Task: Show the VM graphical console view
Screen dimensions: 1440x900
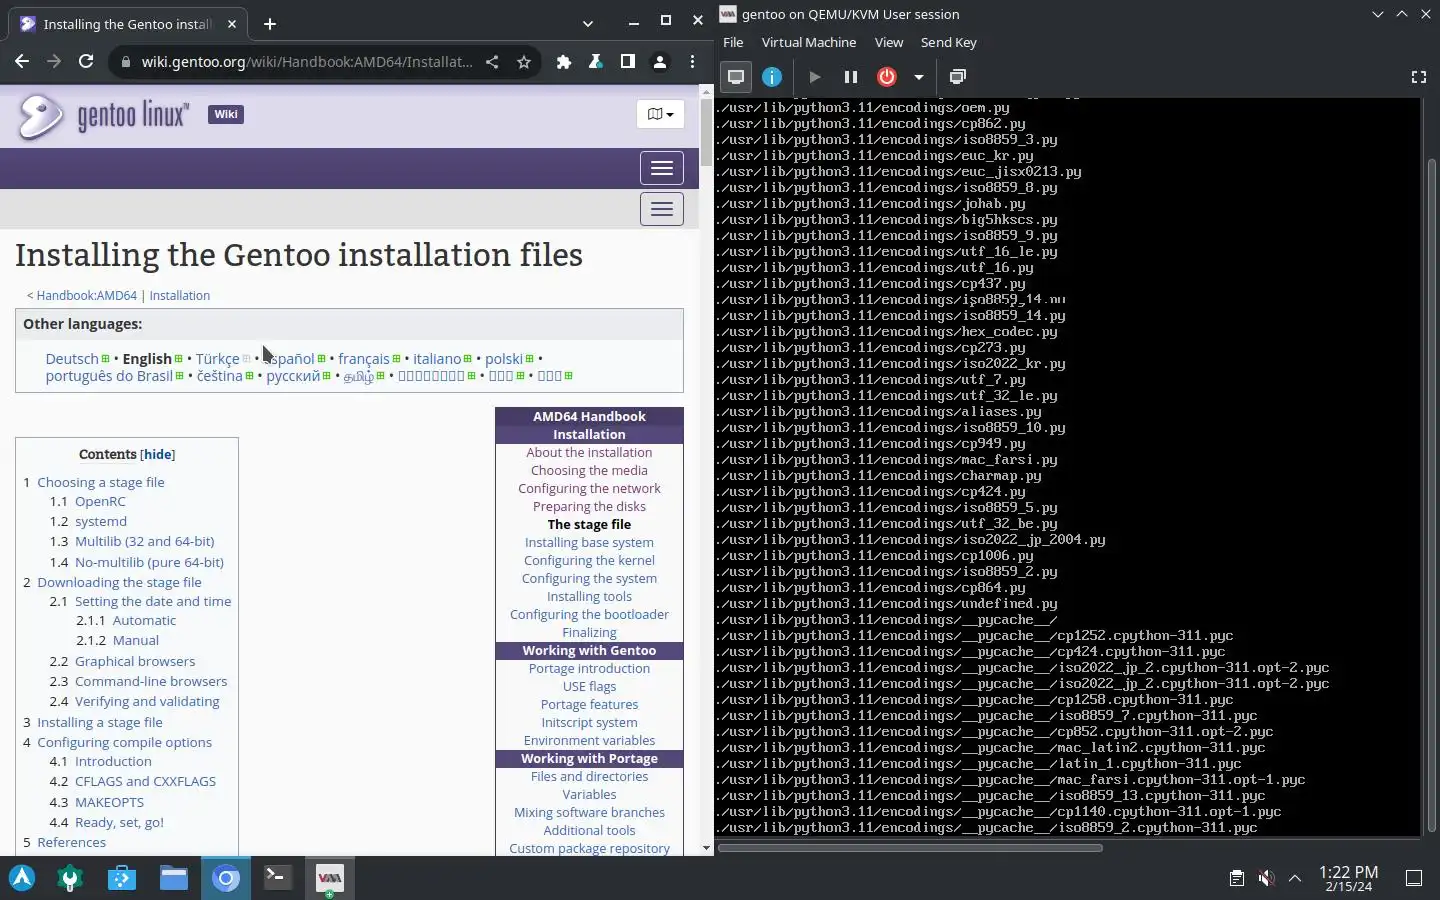Action: pos(737,77)
